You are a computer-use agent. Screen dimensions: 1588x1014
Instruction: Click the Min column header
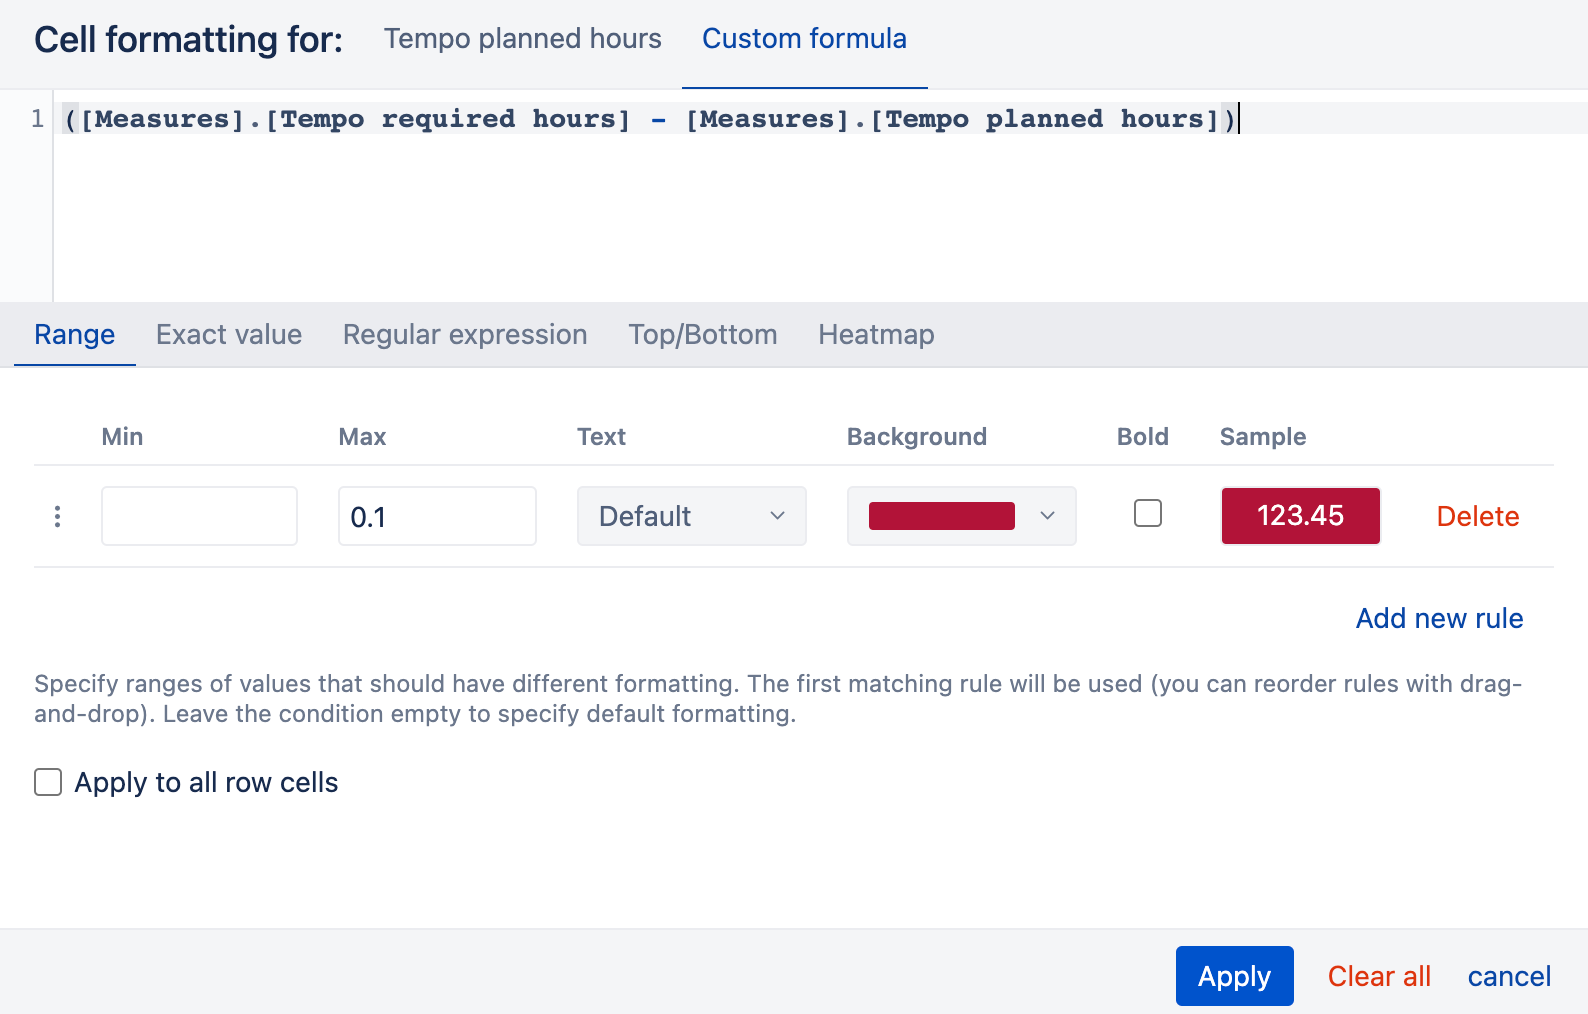(122, 437)
